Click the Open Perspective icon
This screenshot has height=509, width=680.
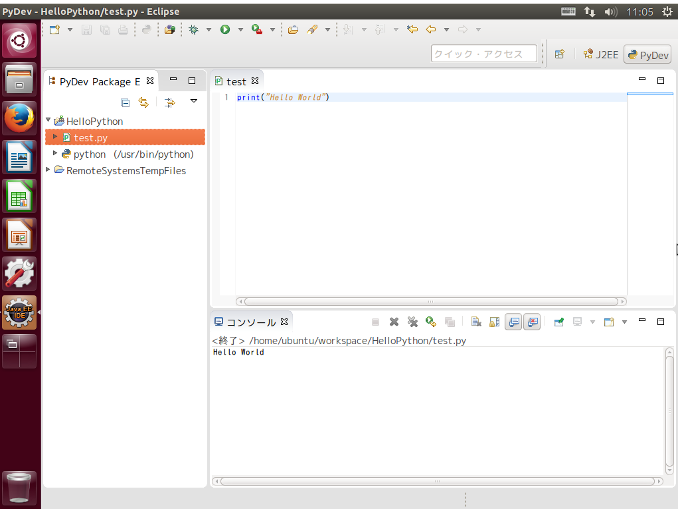[x=559, y=54]
